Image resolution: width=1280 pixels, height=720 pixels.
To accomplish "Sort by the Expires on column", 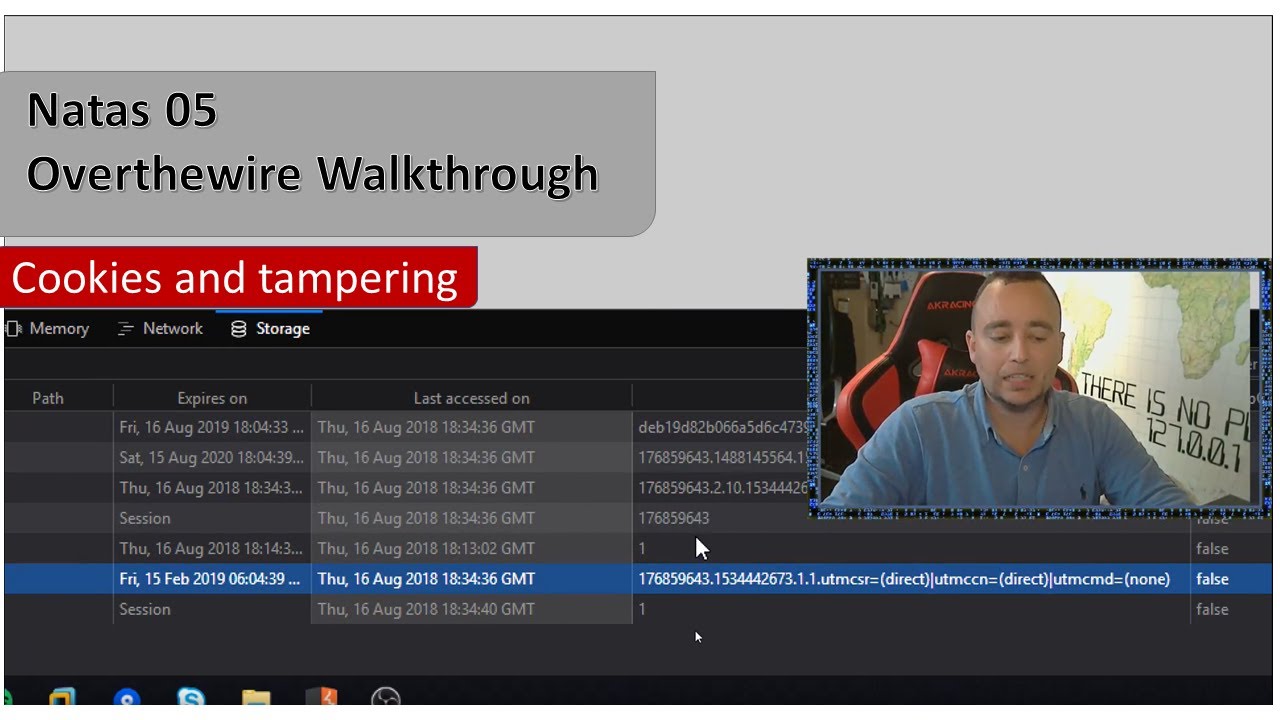I will click(x=212, y=398).
